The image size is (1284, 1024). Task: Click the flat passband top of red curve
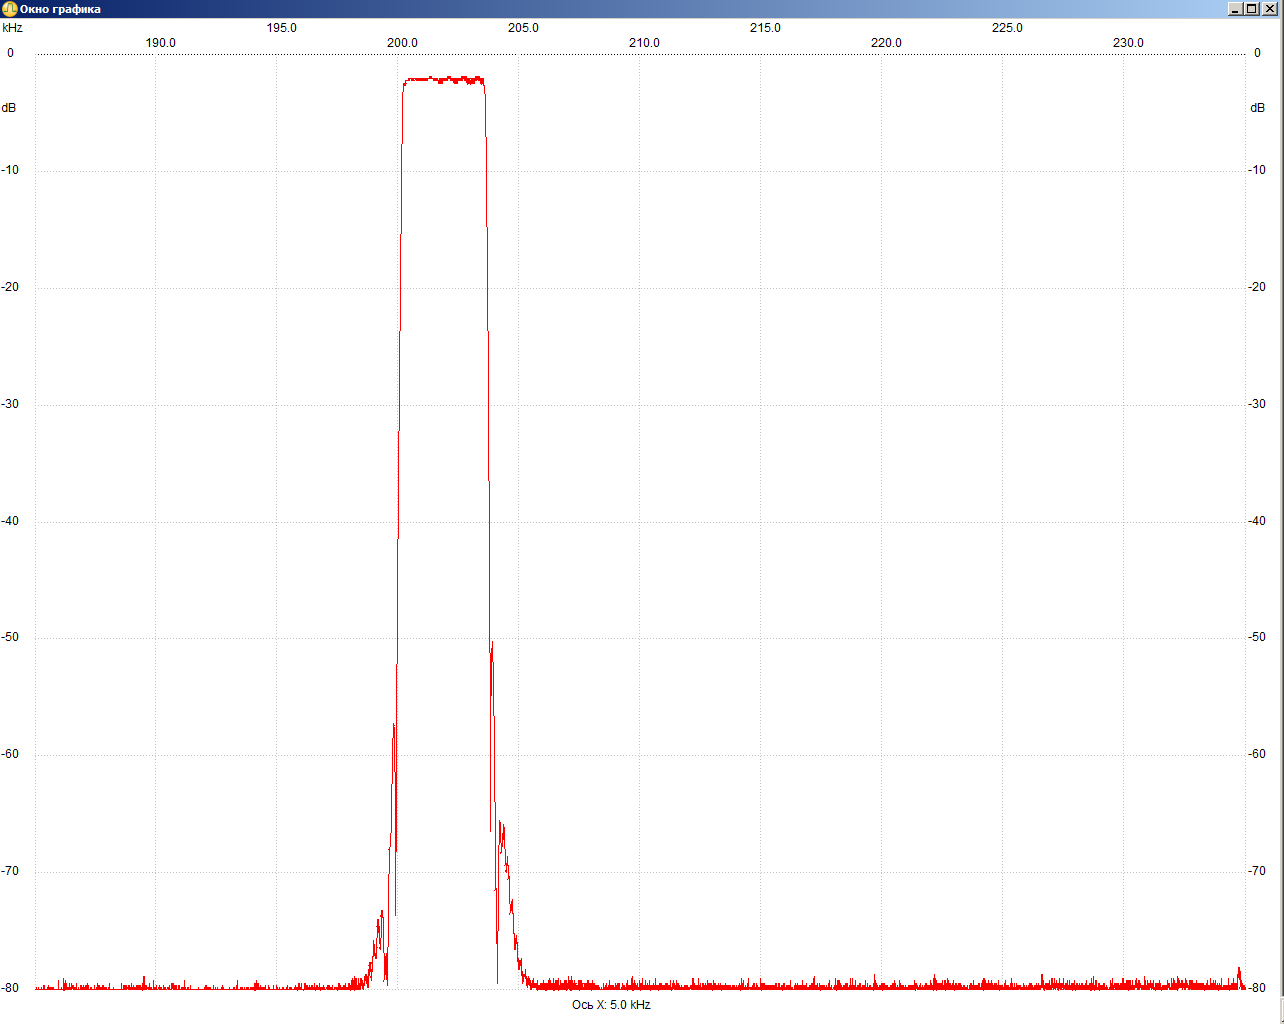coord(443,79)
